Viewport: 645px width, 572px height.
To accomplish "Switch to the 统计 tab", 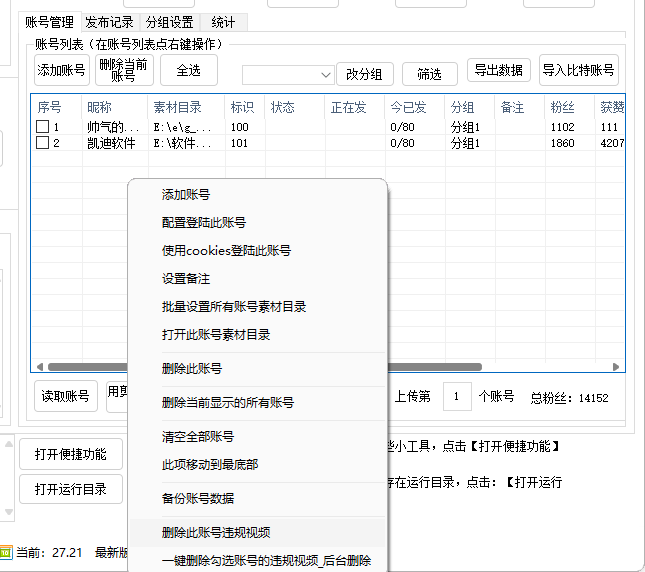I will [x=223, y=22].
